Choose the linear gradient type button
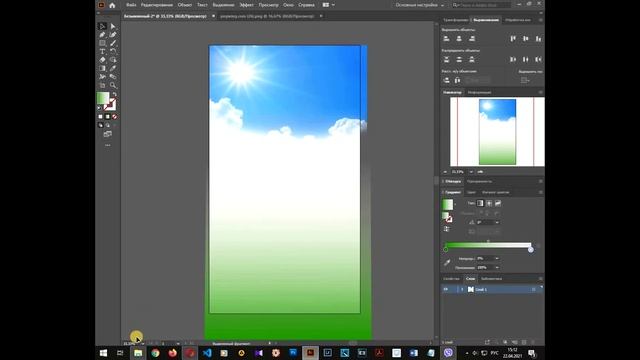Image resolution: width=640 pixels, height=360 pixels. point(480,203)
